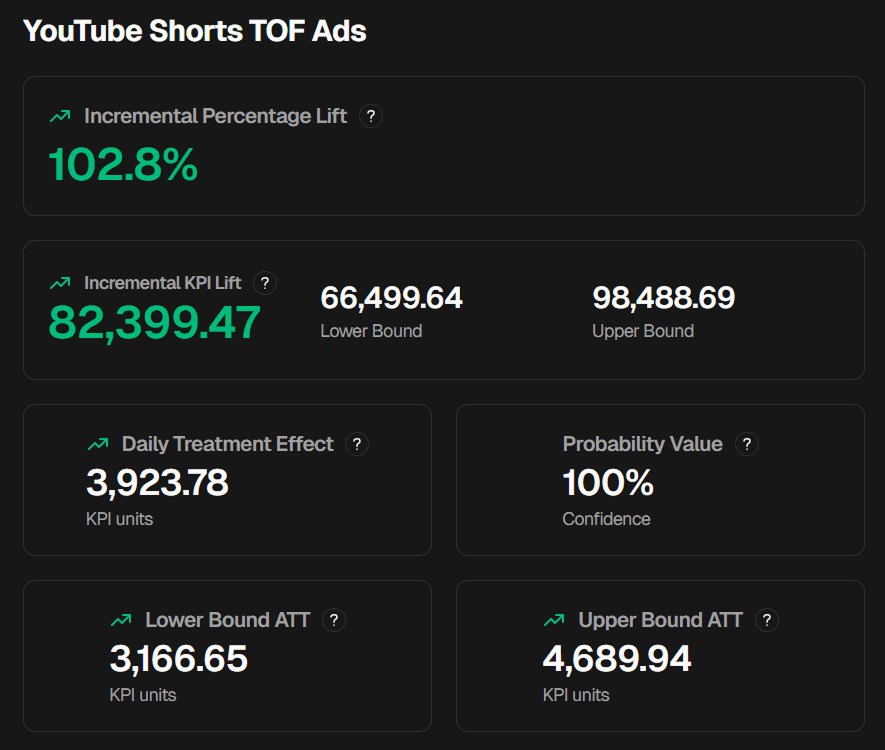Click the 98,488.69 upper bound value

click(x=664, y=298)
